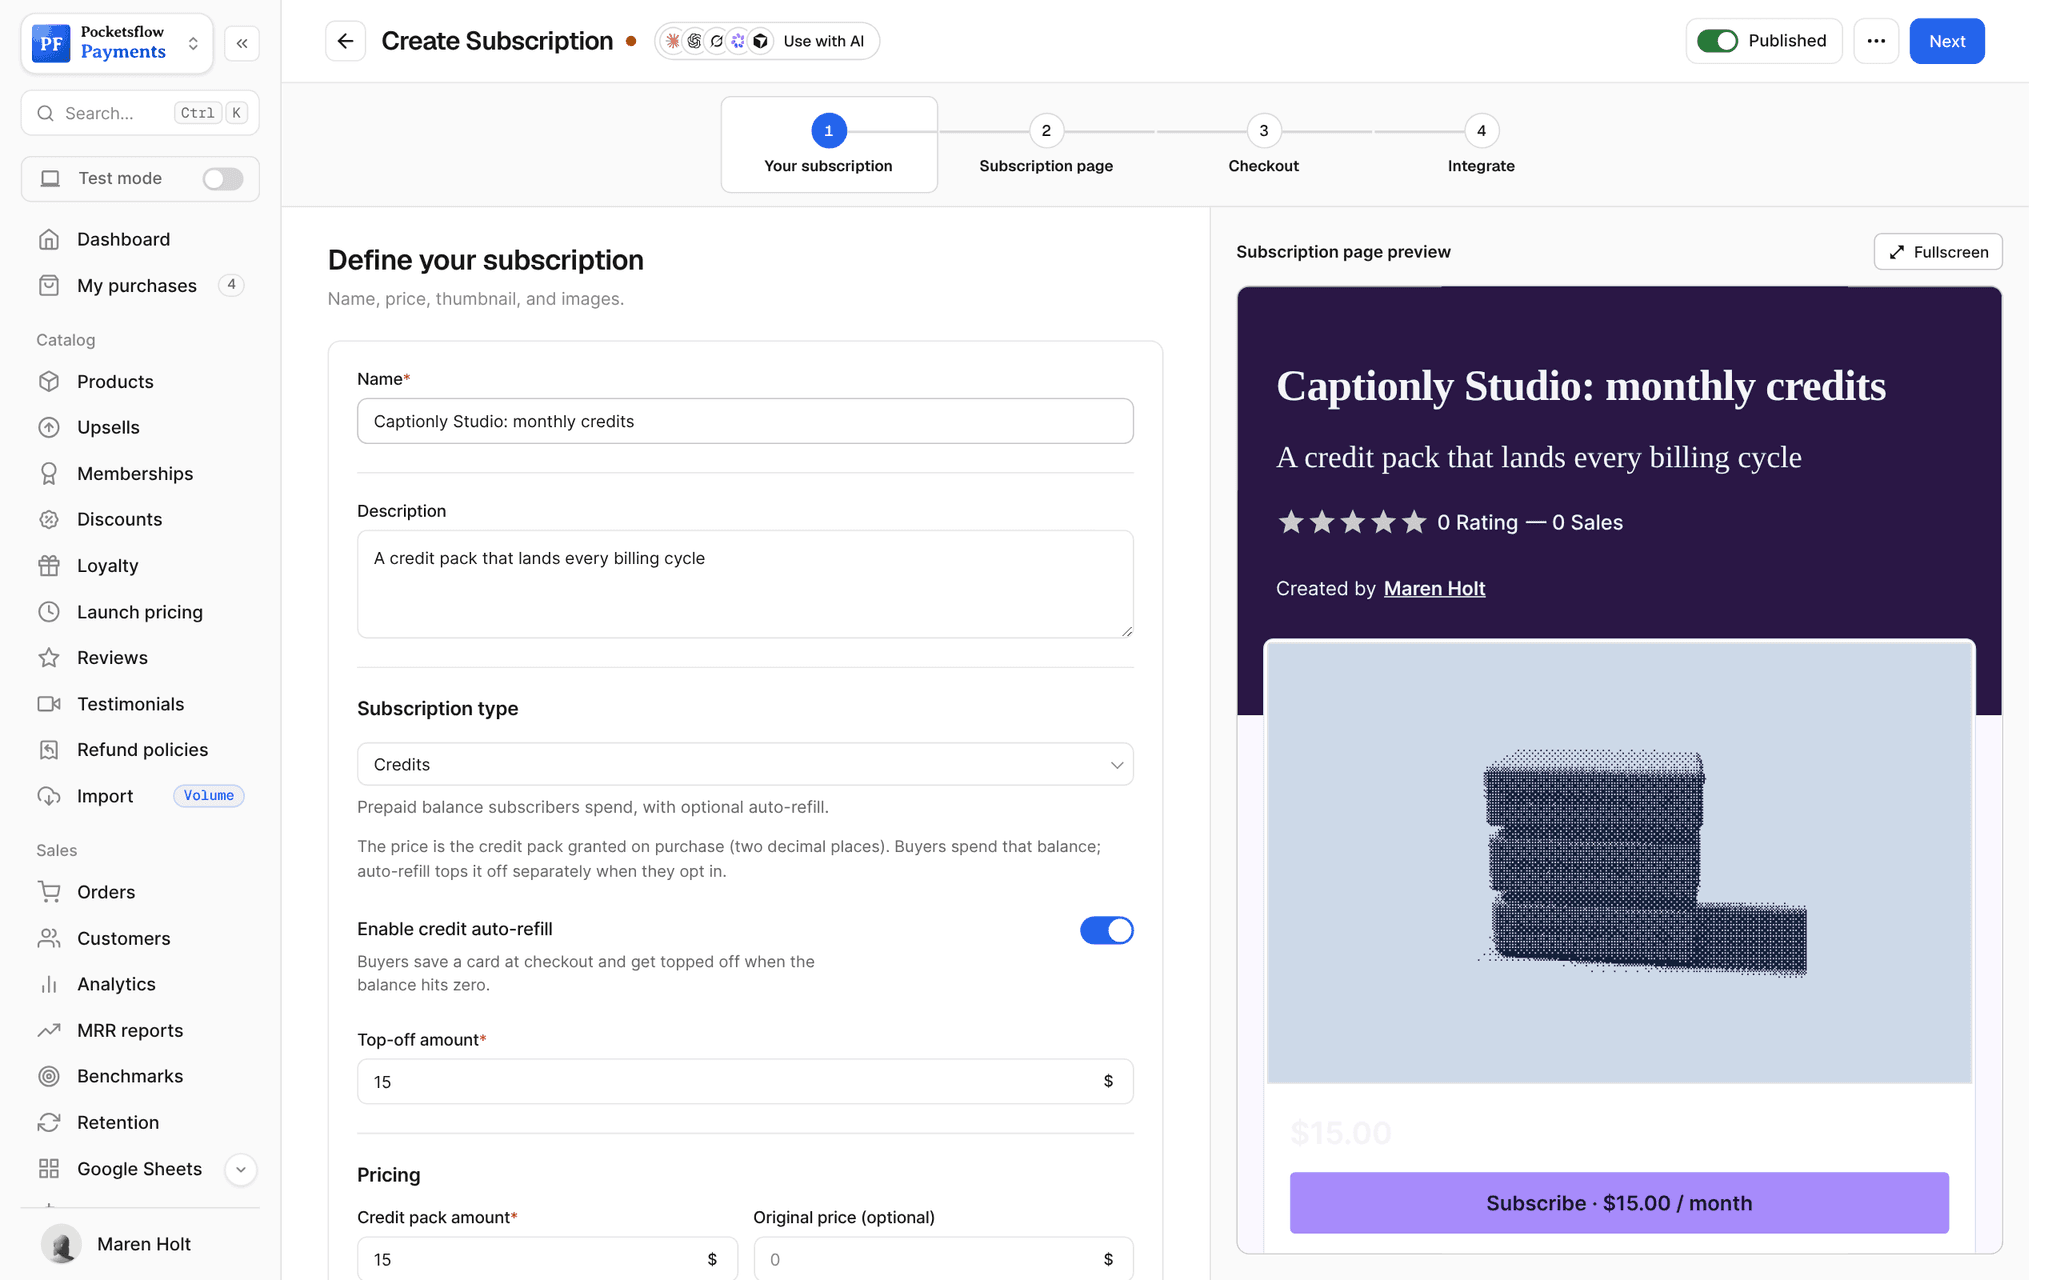Screen dimensions: 2048x1280
Task: Click the Subscribe $15.00 / month button
Action: [1618, 1202]
